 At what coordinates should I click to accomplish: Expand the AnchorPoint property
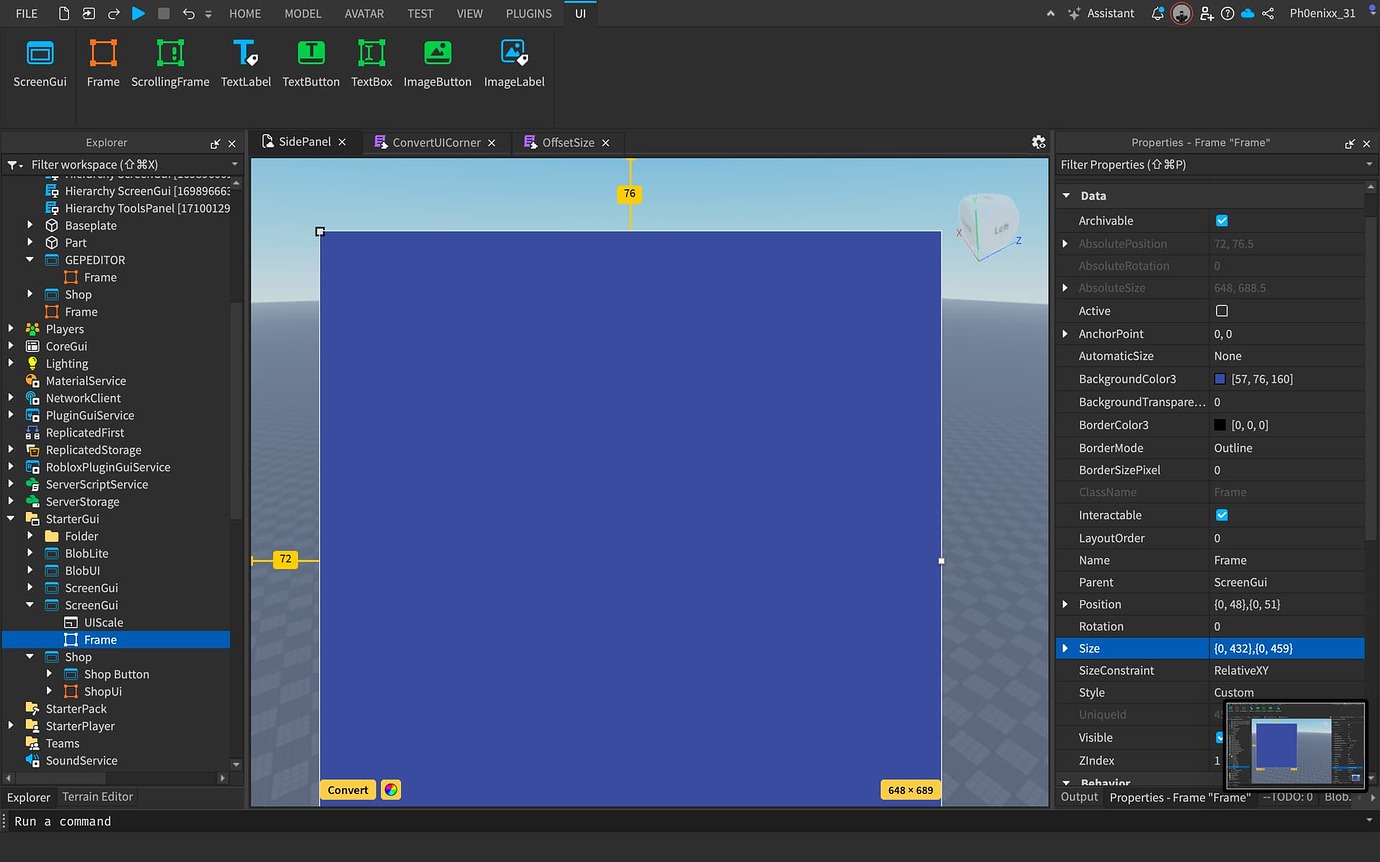tap(1065, 334)
